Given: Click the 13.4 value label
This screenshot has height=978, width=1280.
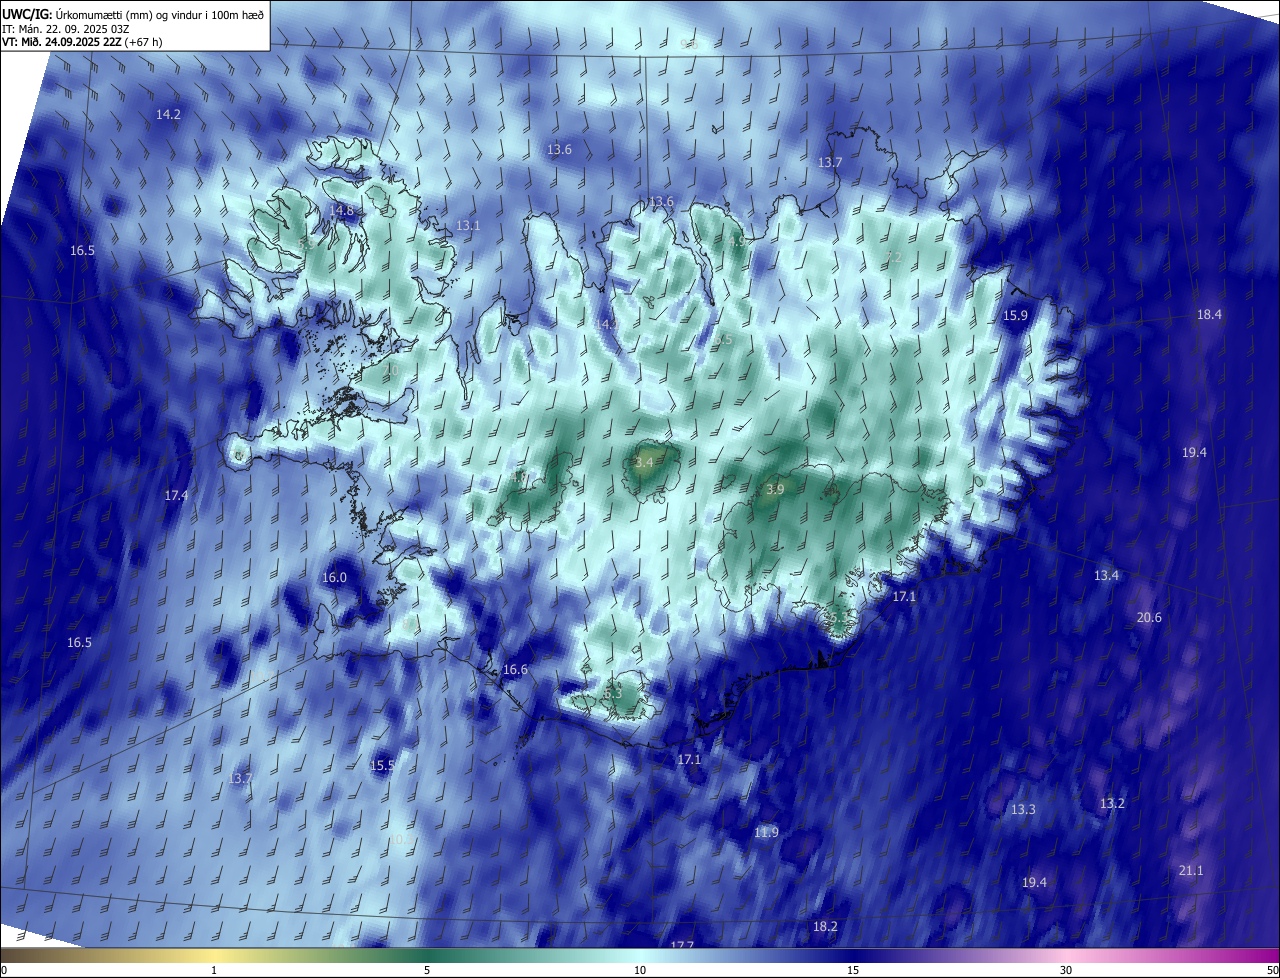Looking at the screenshot, I should [x=1106, y=576].
